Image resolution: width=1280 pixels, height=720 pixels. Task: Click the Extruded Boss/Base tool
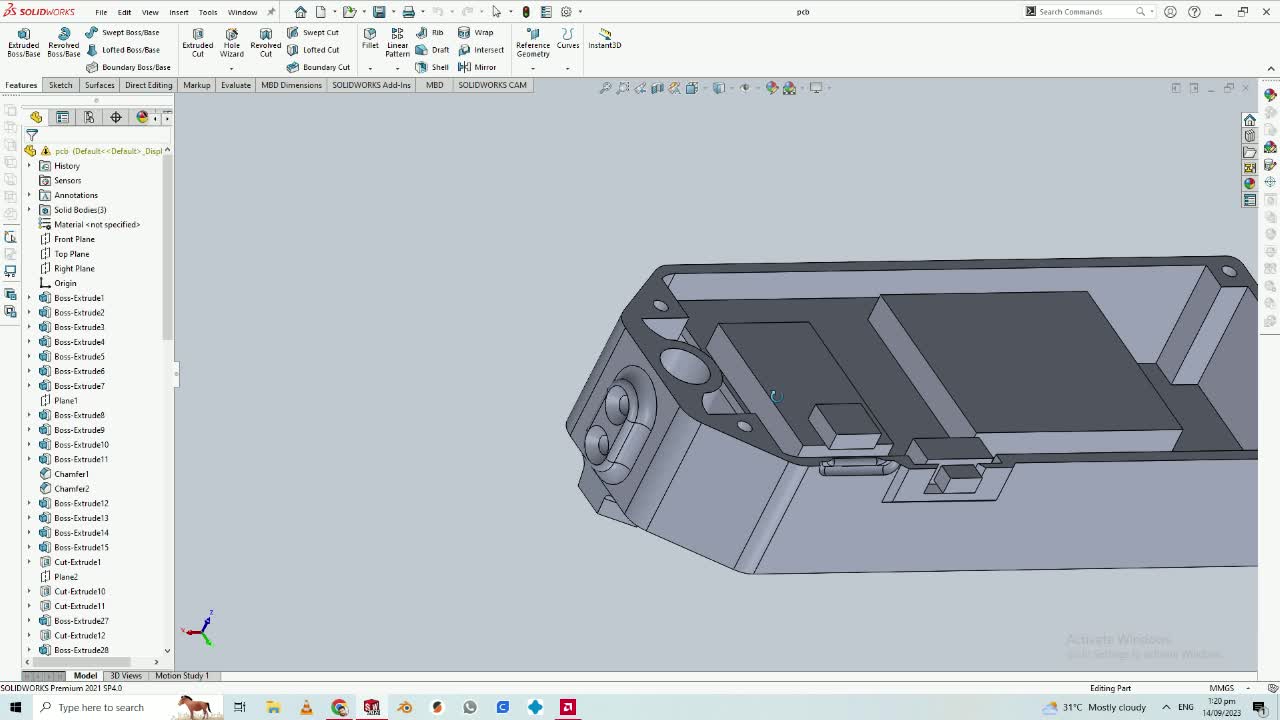[x=23, y=42]
